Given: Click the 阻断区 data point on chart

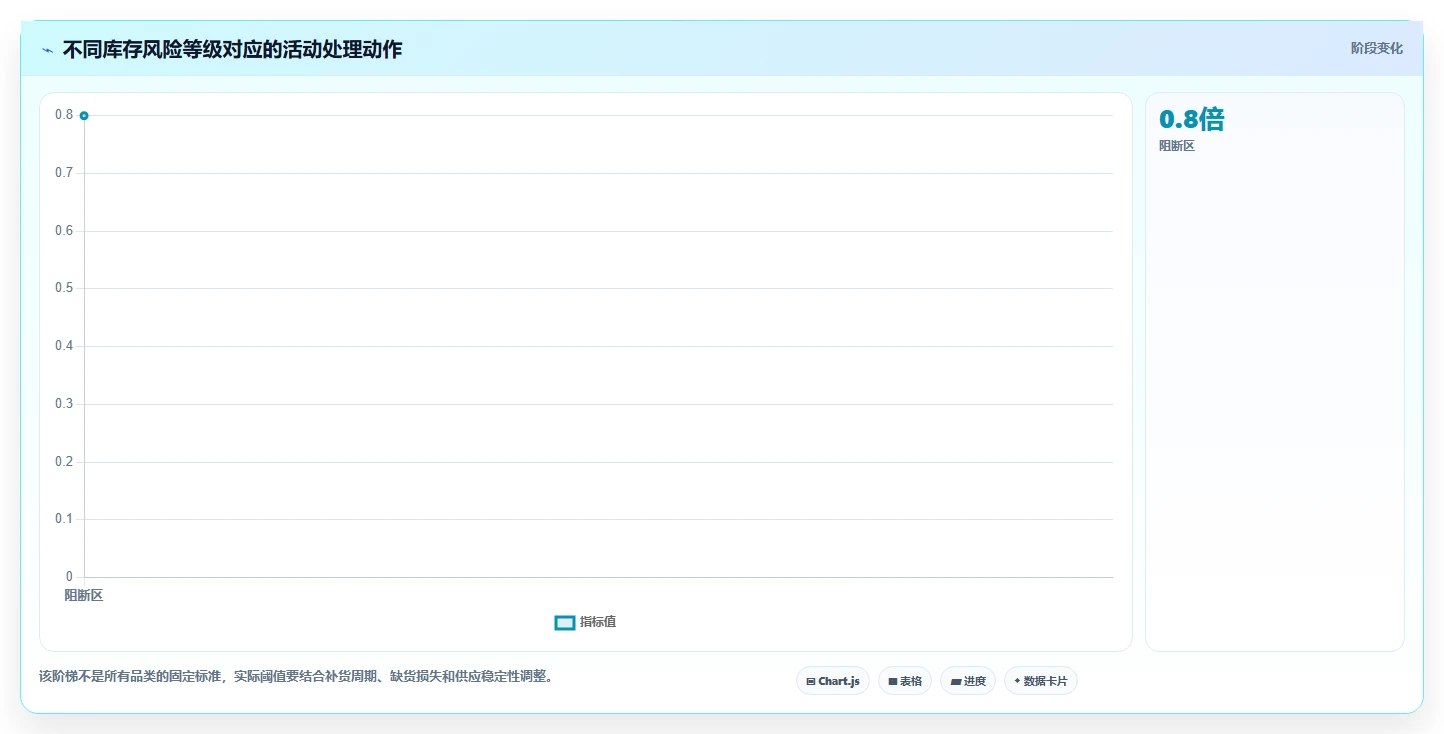Looking at the screenshot, I should pyautogui.click(x=84, y=116).
